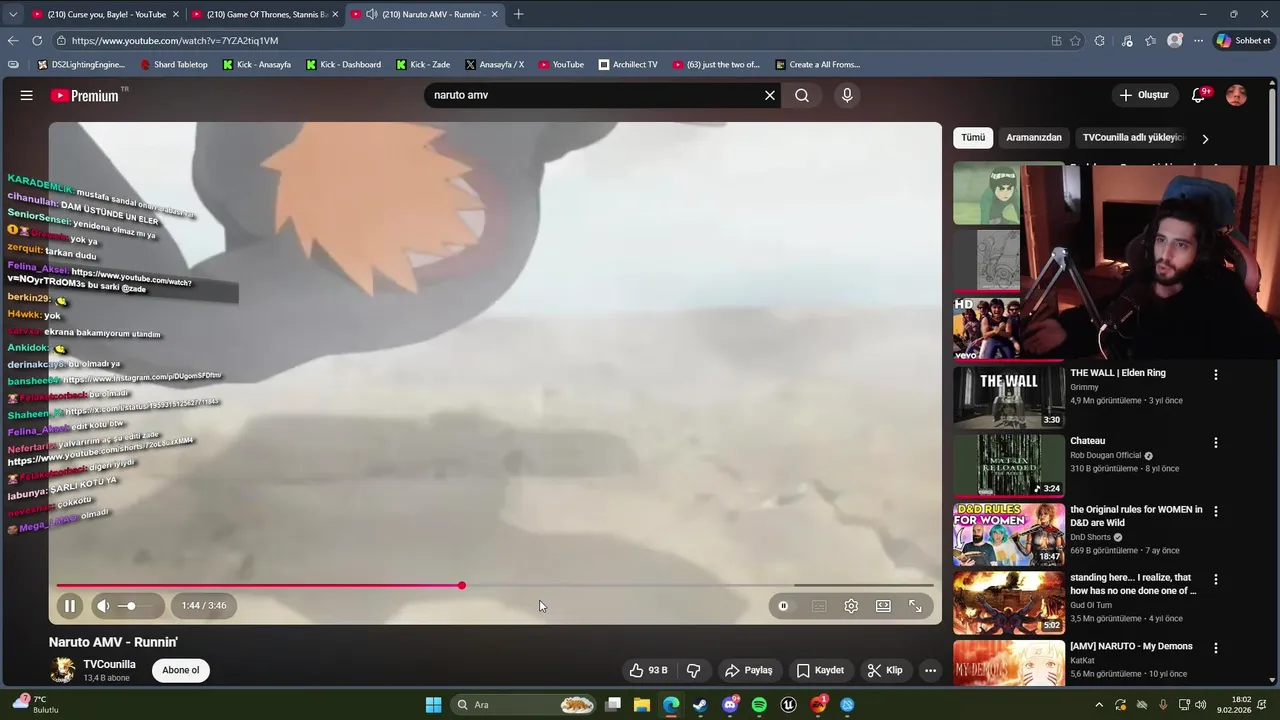Screen dimensions: 1280x720
Task: Open the YouTube hamburger guide menu
Action: [27, 95]
